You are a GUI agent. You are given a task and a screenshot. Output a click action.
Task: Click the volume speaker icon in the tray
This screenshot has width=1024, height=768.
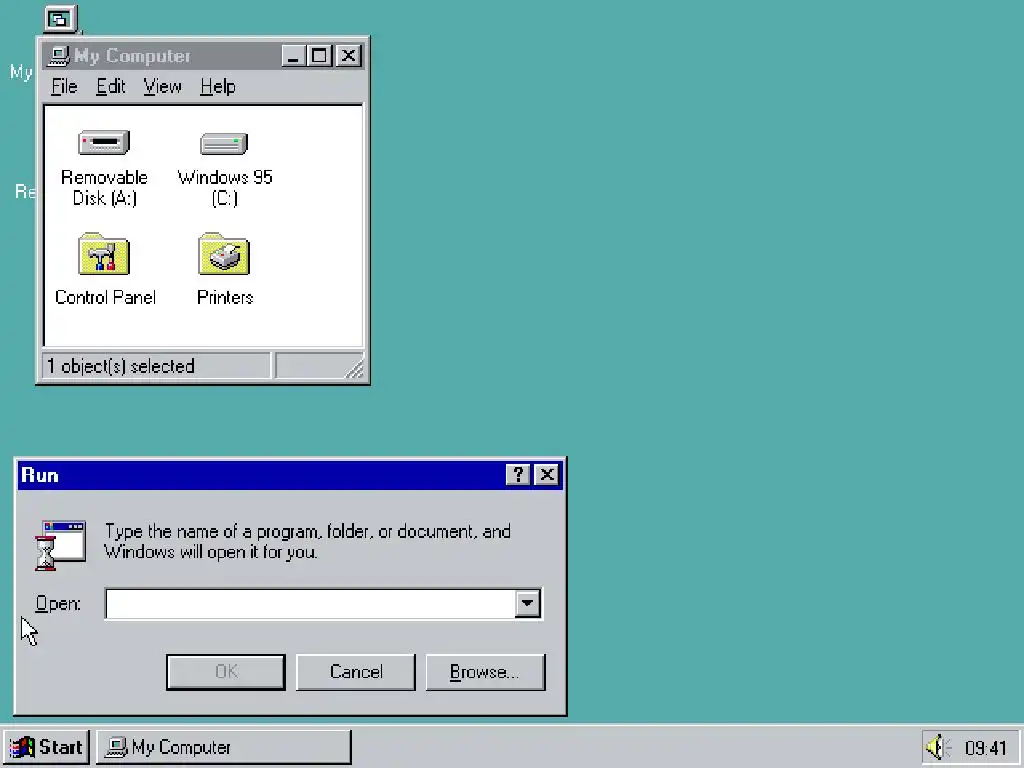click(x=938, y=746)
